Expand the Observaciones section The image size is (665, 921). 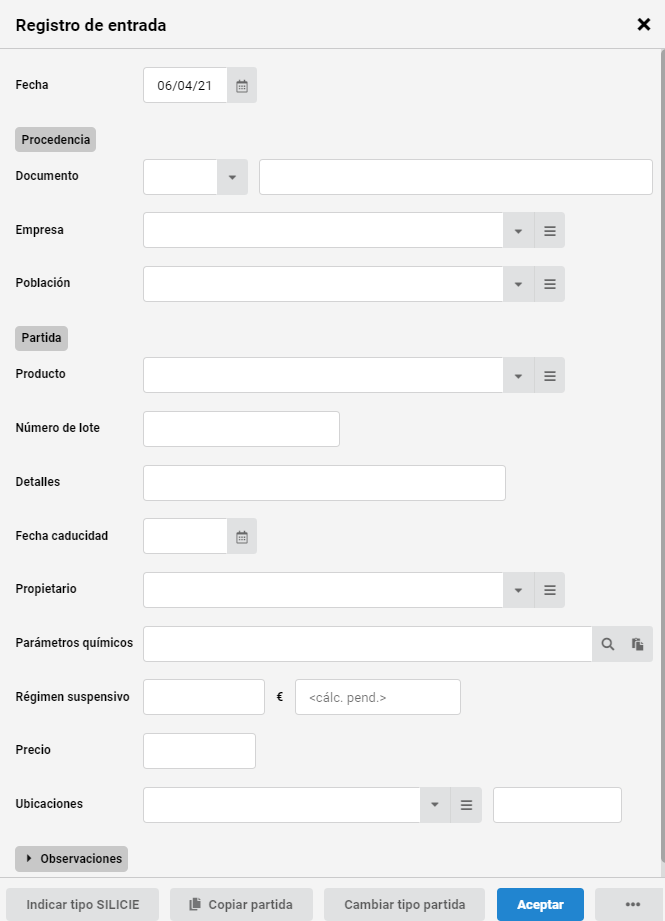(x=72, y=859)
